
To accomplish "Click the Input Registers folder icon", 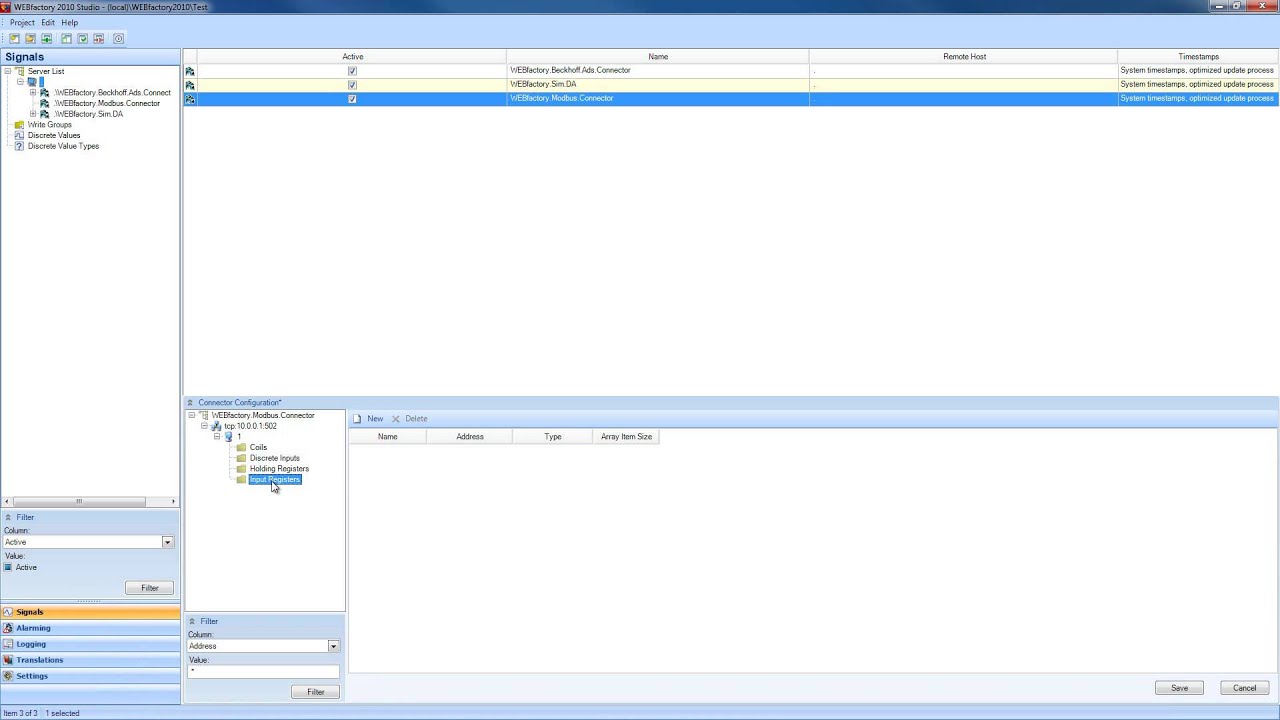I will [x=241, y=480].
